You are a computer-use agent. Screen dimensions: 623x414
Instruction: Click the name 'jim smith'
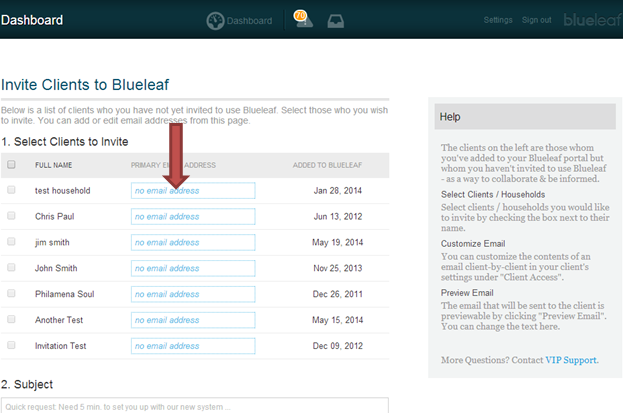click(52, 242)
